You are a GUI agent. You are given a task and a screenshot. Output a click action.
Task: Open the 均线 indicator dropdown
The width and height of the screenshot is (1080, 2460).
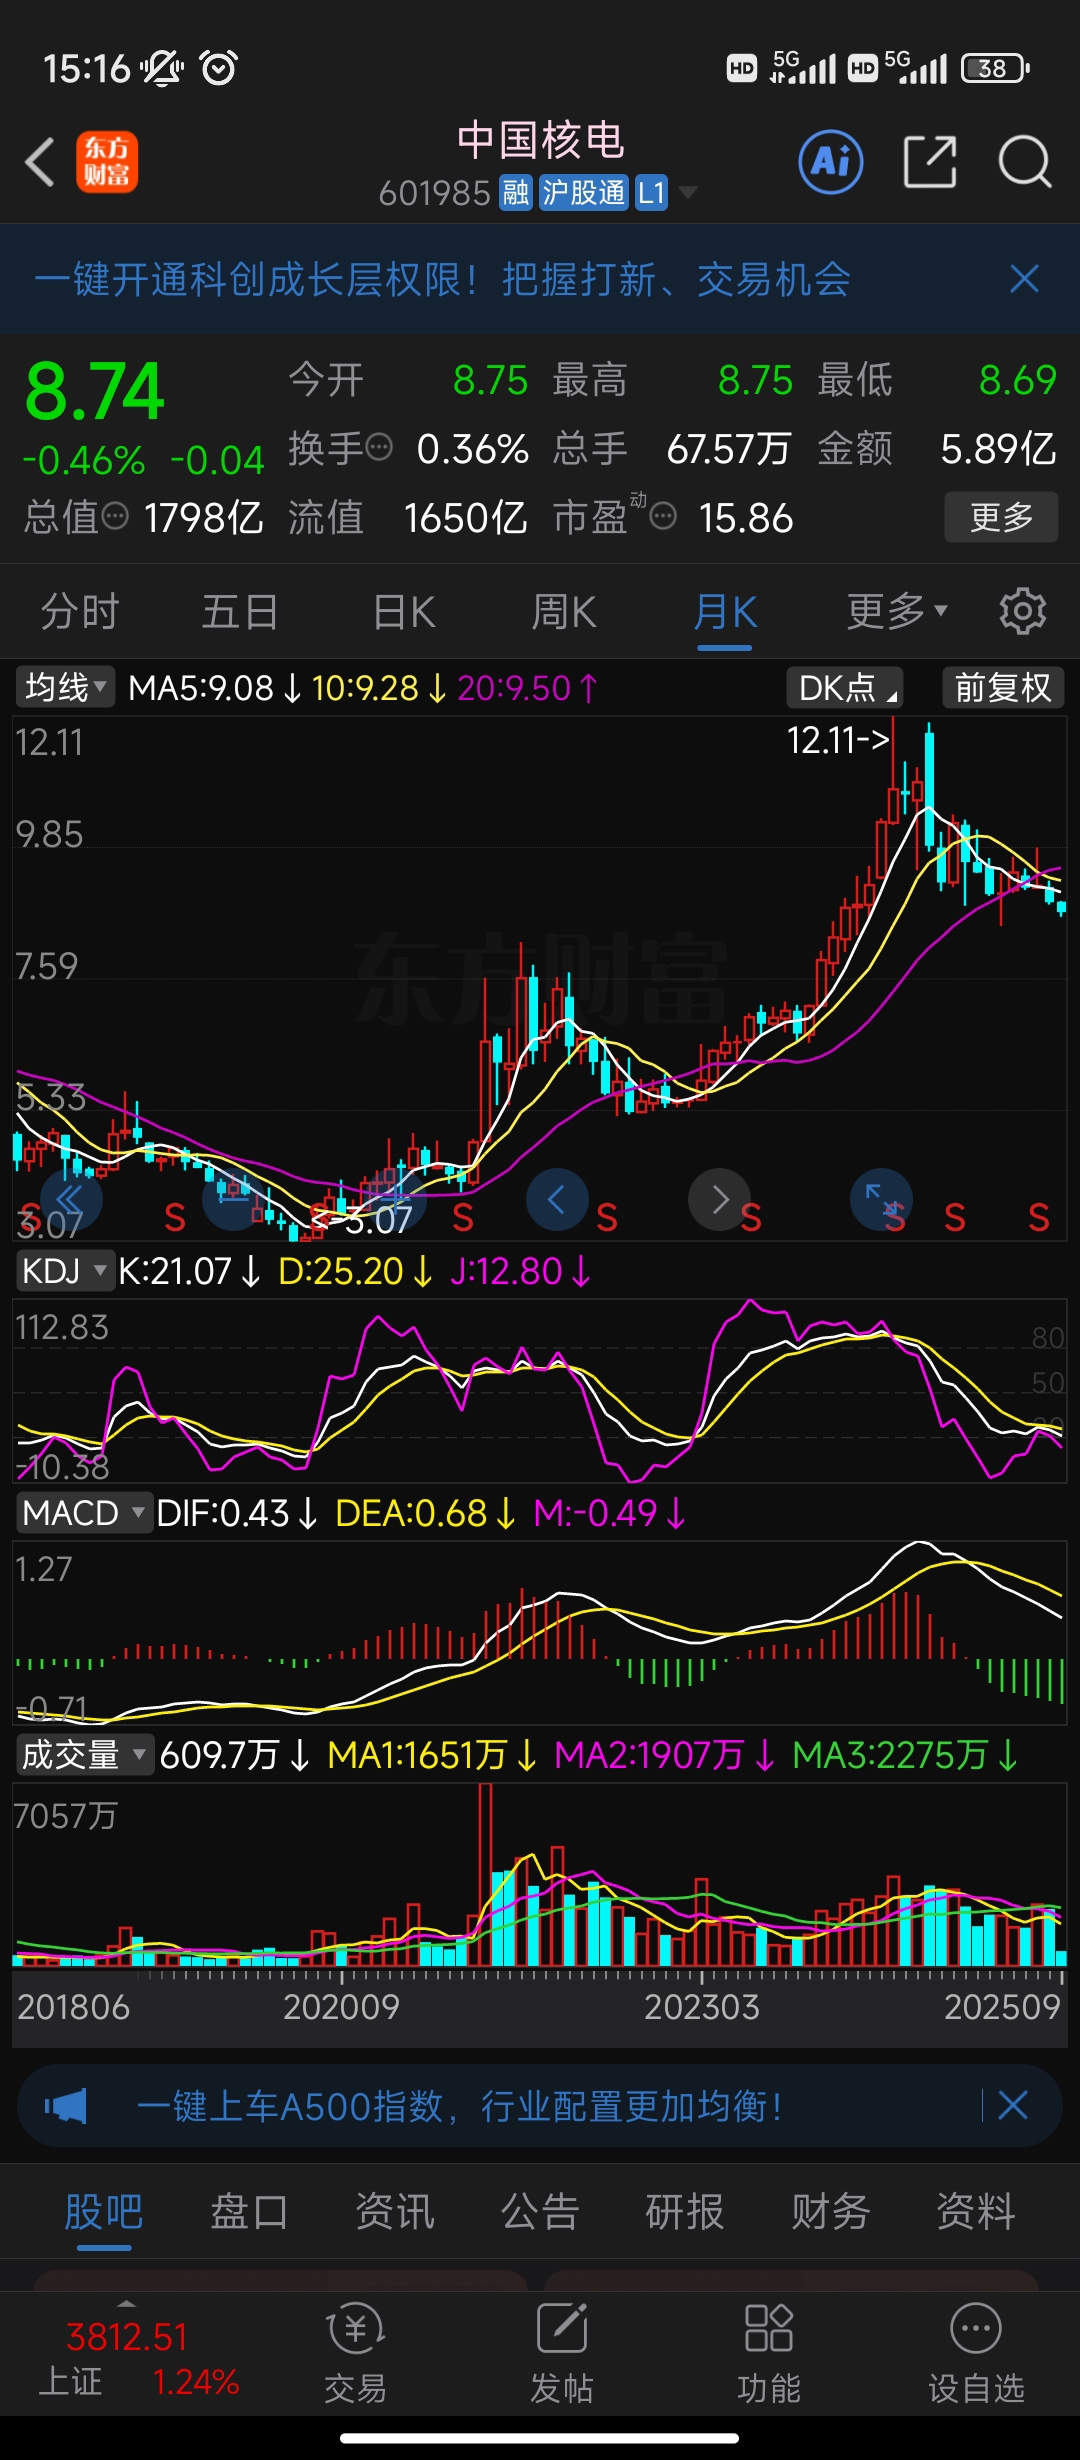tap(64, 688)
